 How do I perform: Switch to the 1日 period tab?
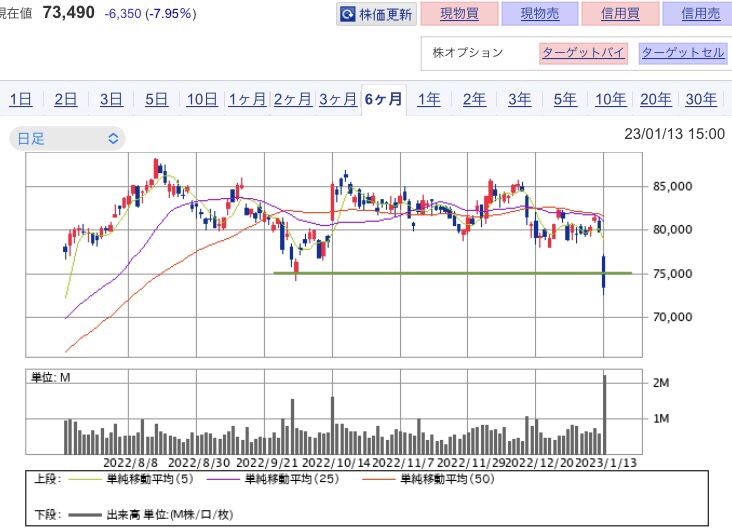(x=21, y=99)
